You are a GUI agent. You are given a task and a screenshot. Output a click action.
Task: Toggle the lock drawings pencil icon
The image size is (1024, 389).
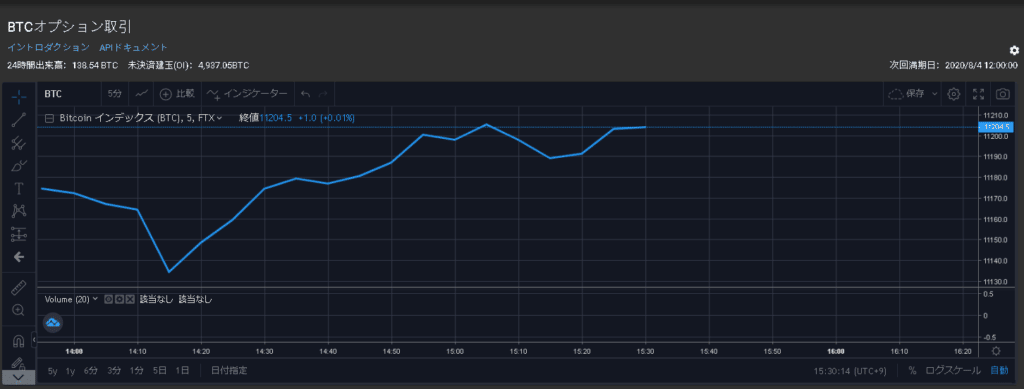(x=19, y=363)
